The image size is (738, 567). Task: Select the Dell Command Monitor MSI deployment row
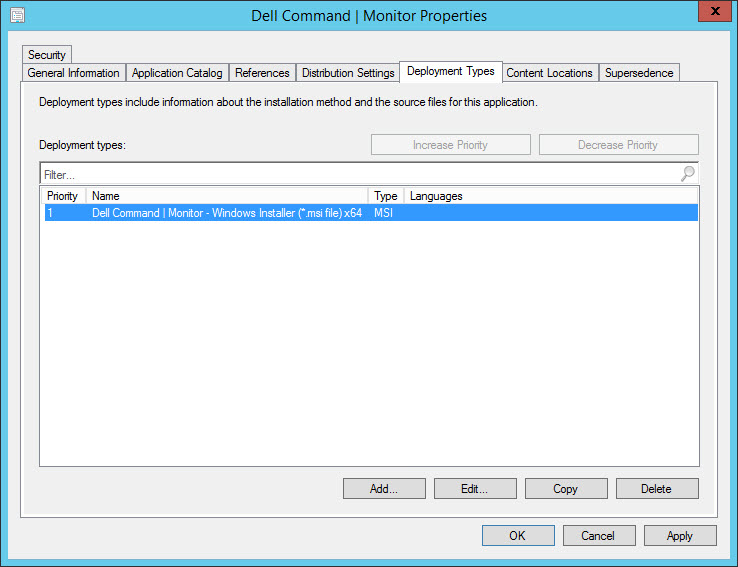coord(226,213)
